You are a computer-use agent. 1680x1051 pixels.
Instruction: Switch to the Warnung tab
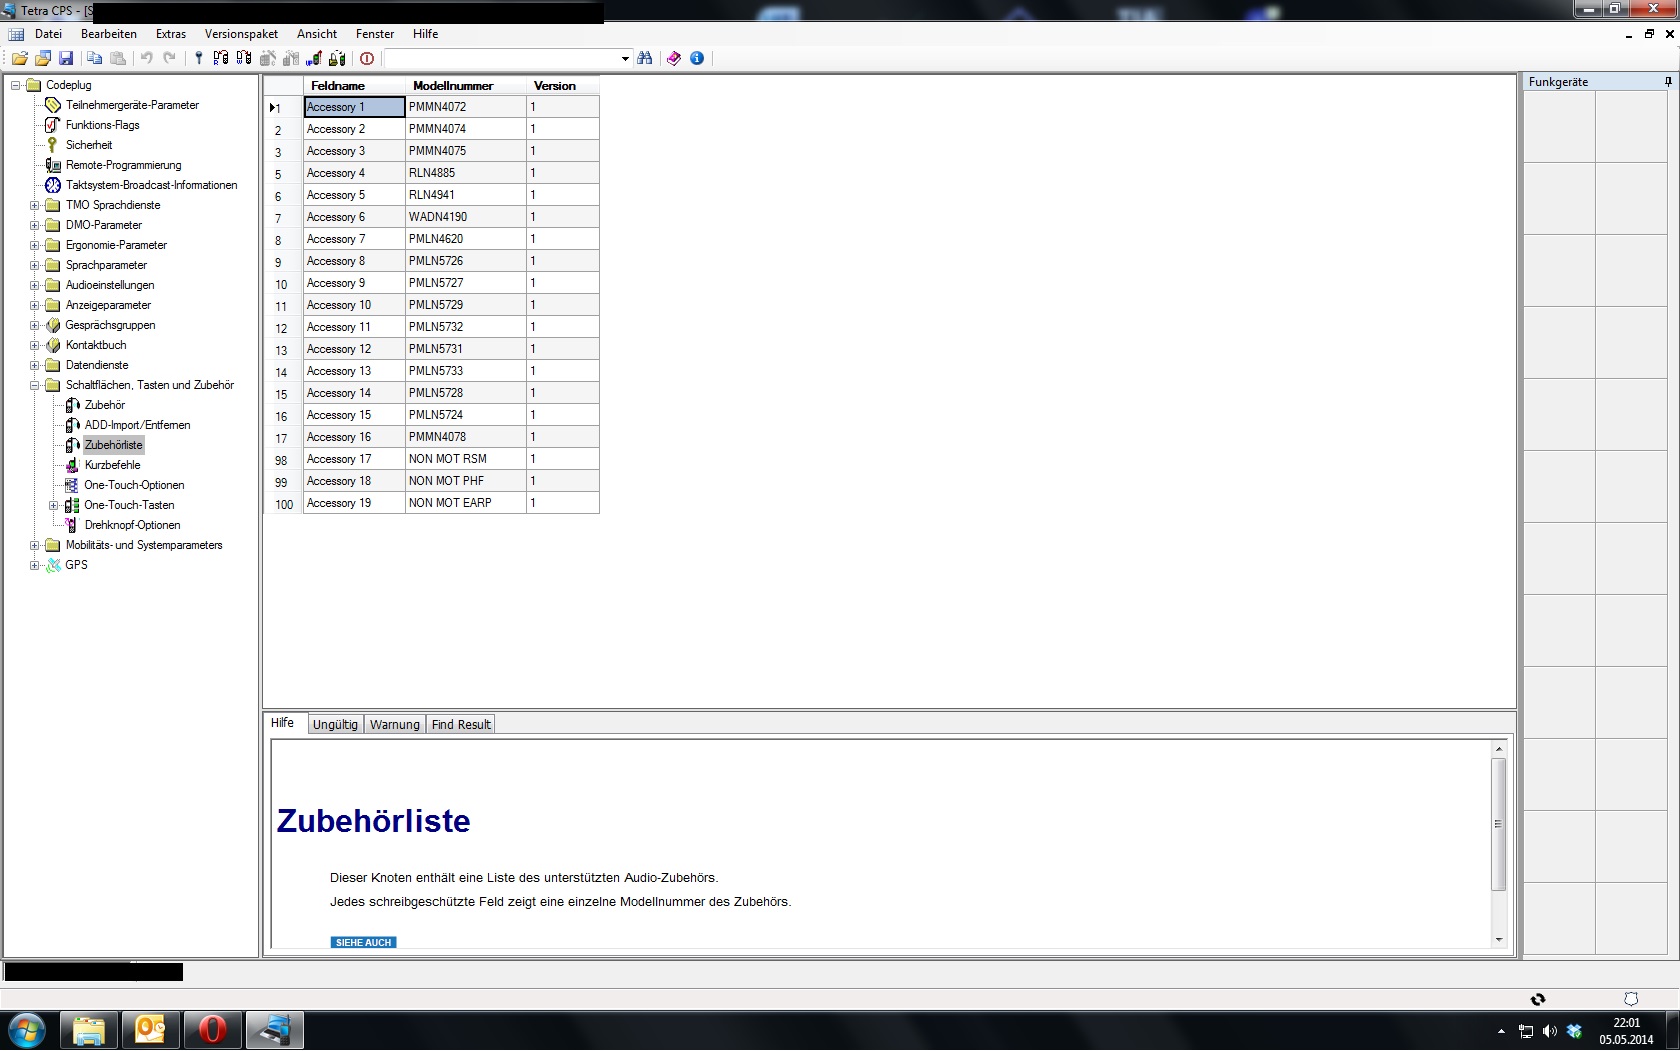(x=394, y=724)
